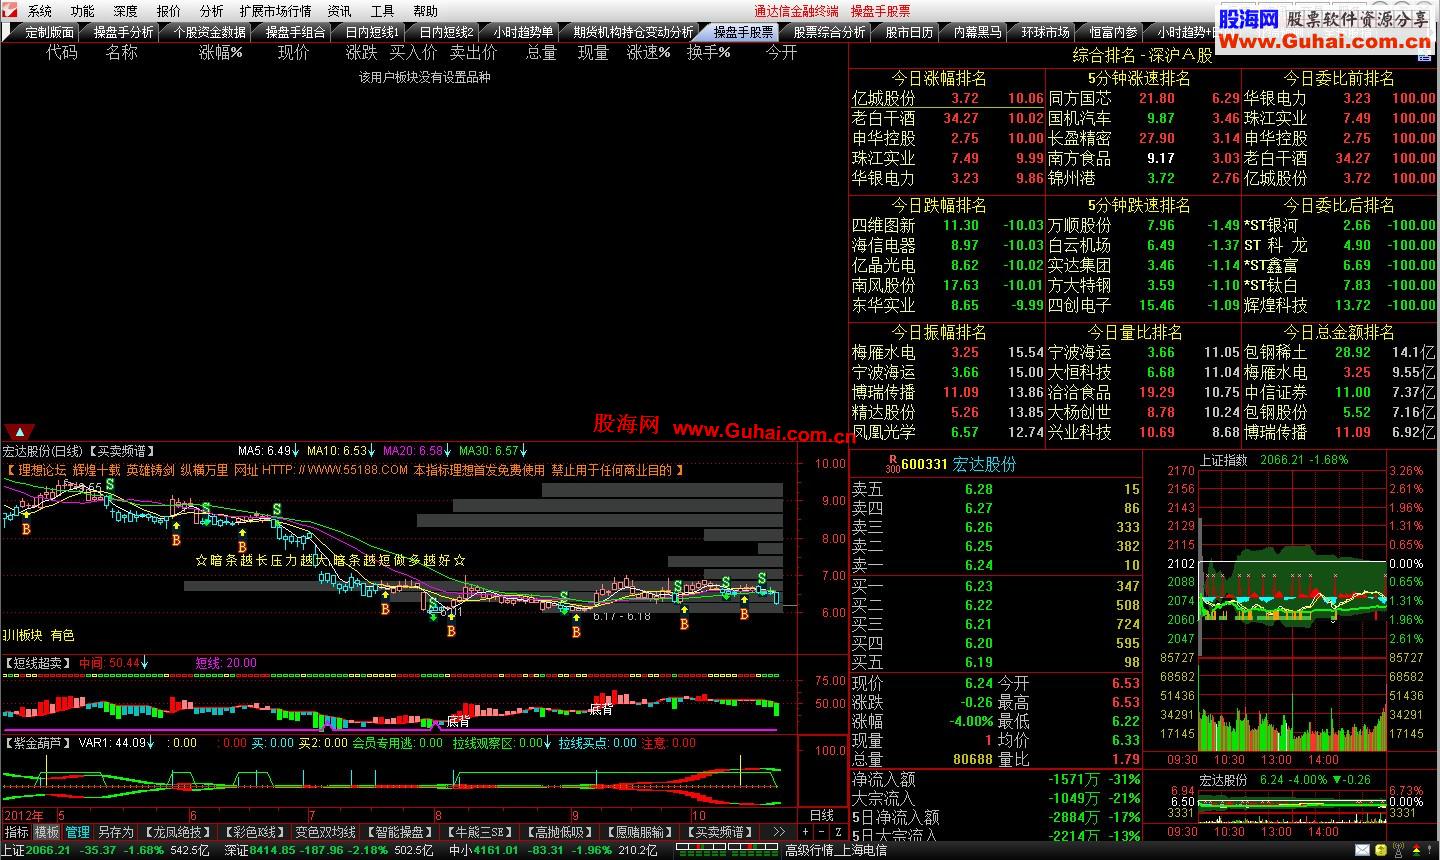The height and width of the screenshot is (860, 1440).
Task: Click 包钢稀土 in 今日总金额排名
Action: click(1275, 352)
